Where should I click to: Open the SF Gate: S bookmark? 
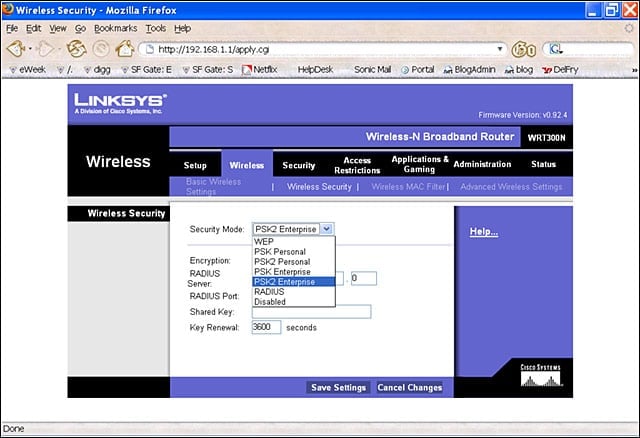[208, 70]
